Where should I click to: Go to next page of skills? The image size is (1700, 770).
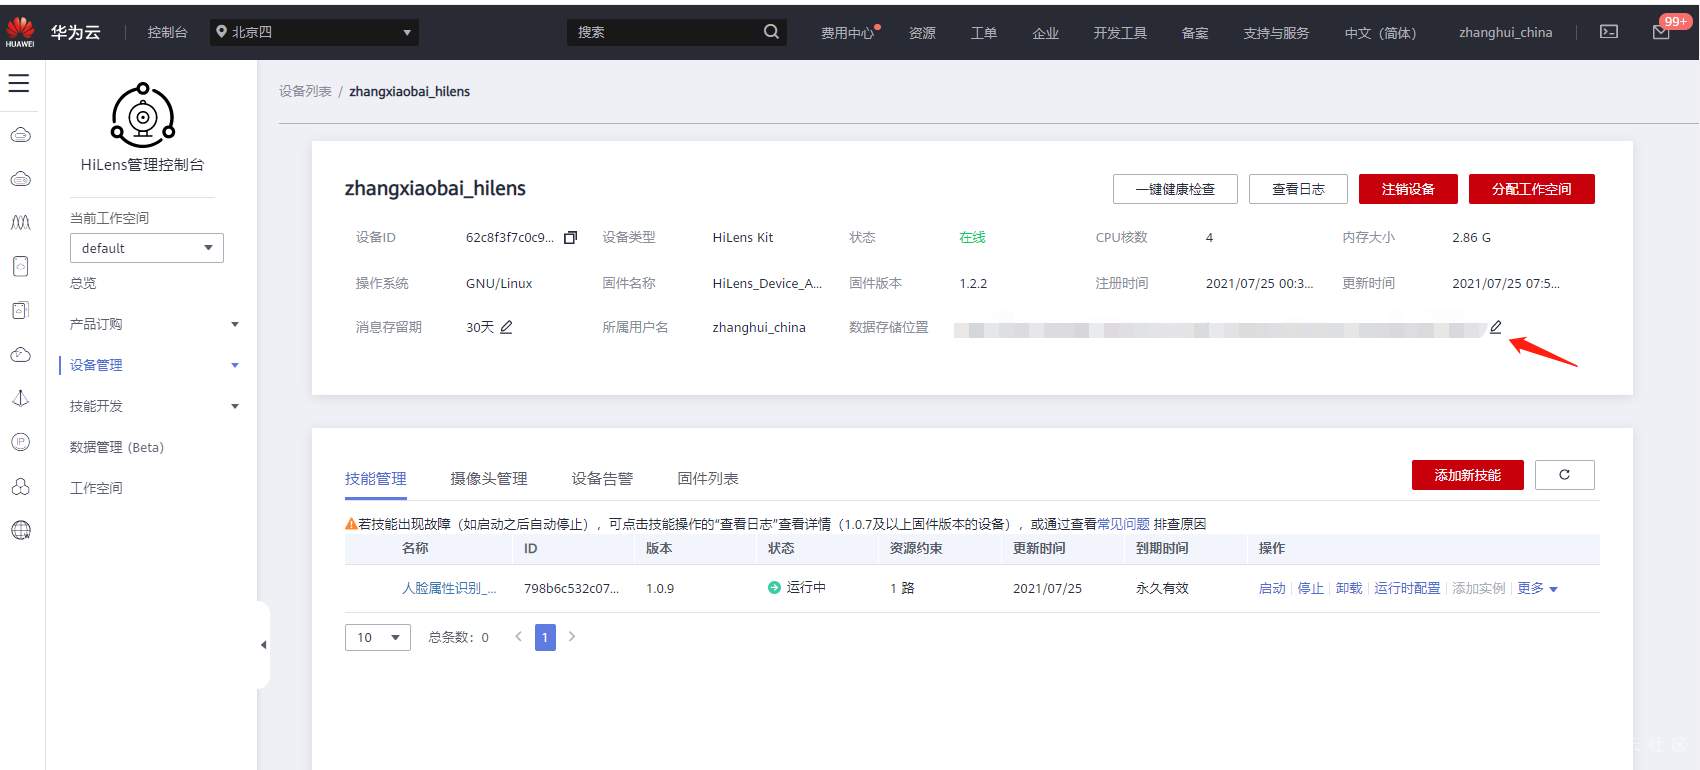pos(572,637)
